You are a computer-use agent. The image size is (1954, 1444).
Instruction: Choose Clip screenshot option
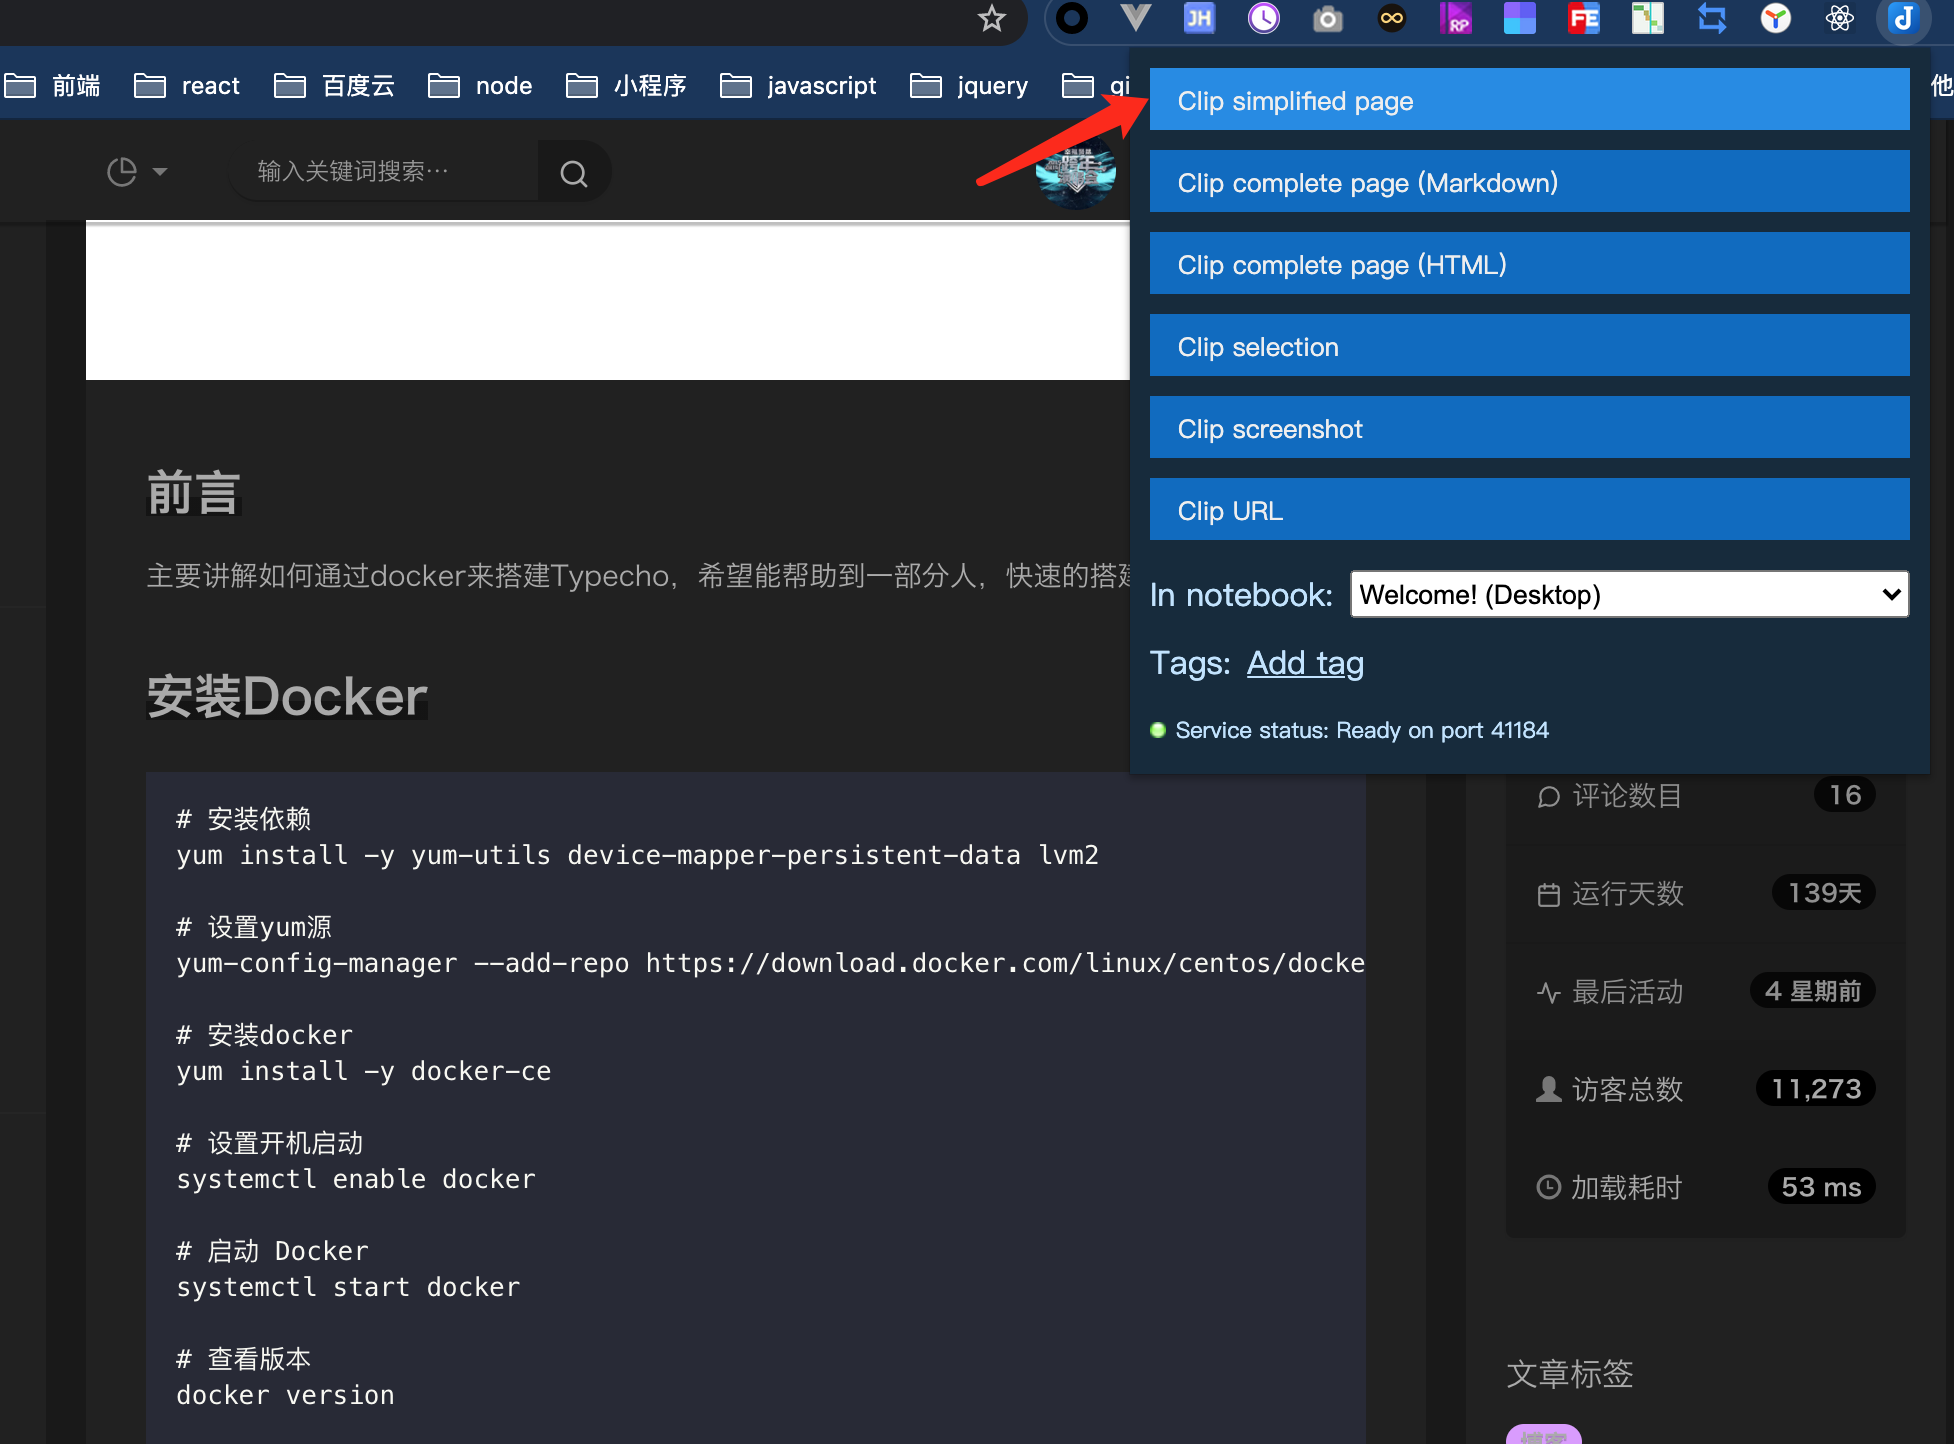(1529, 428)
